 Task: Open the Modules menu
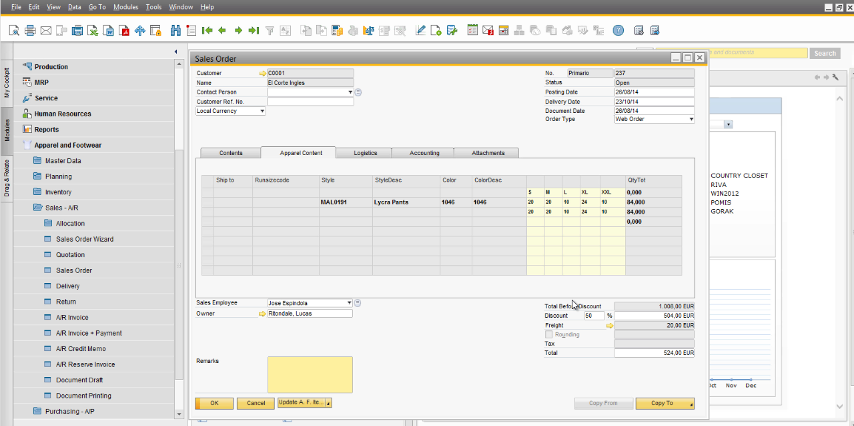(126, 6)
